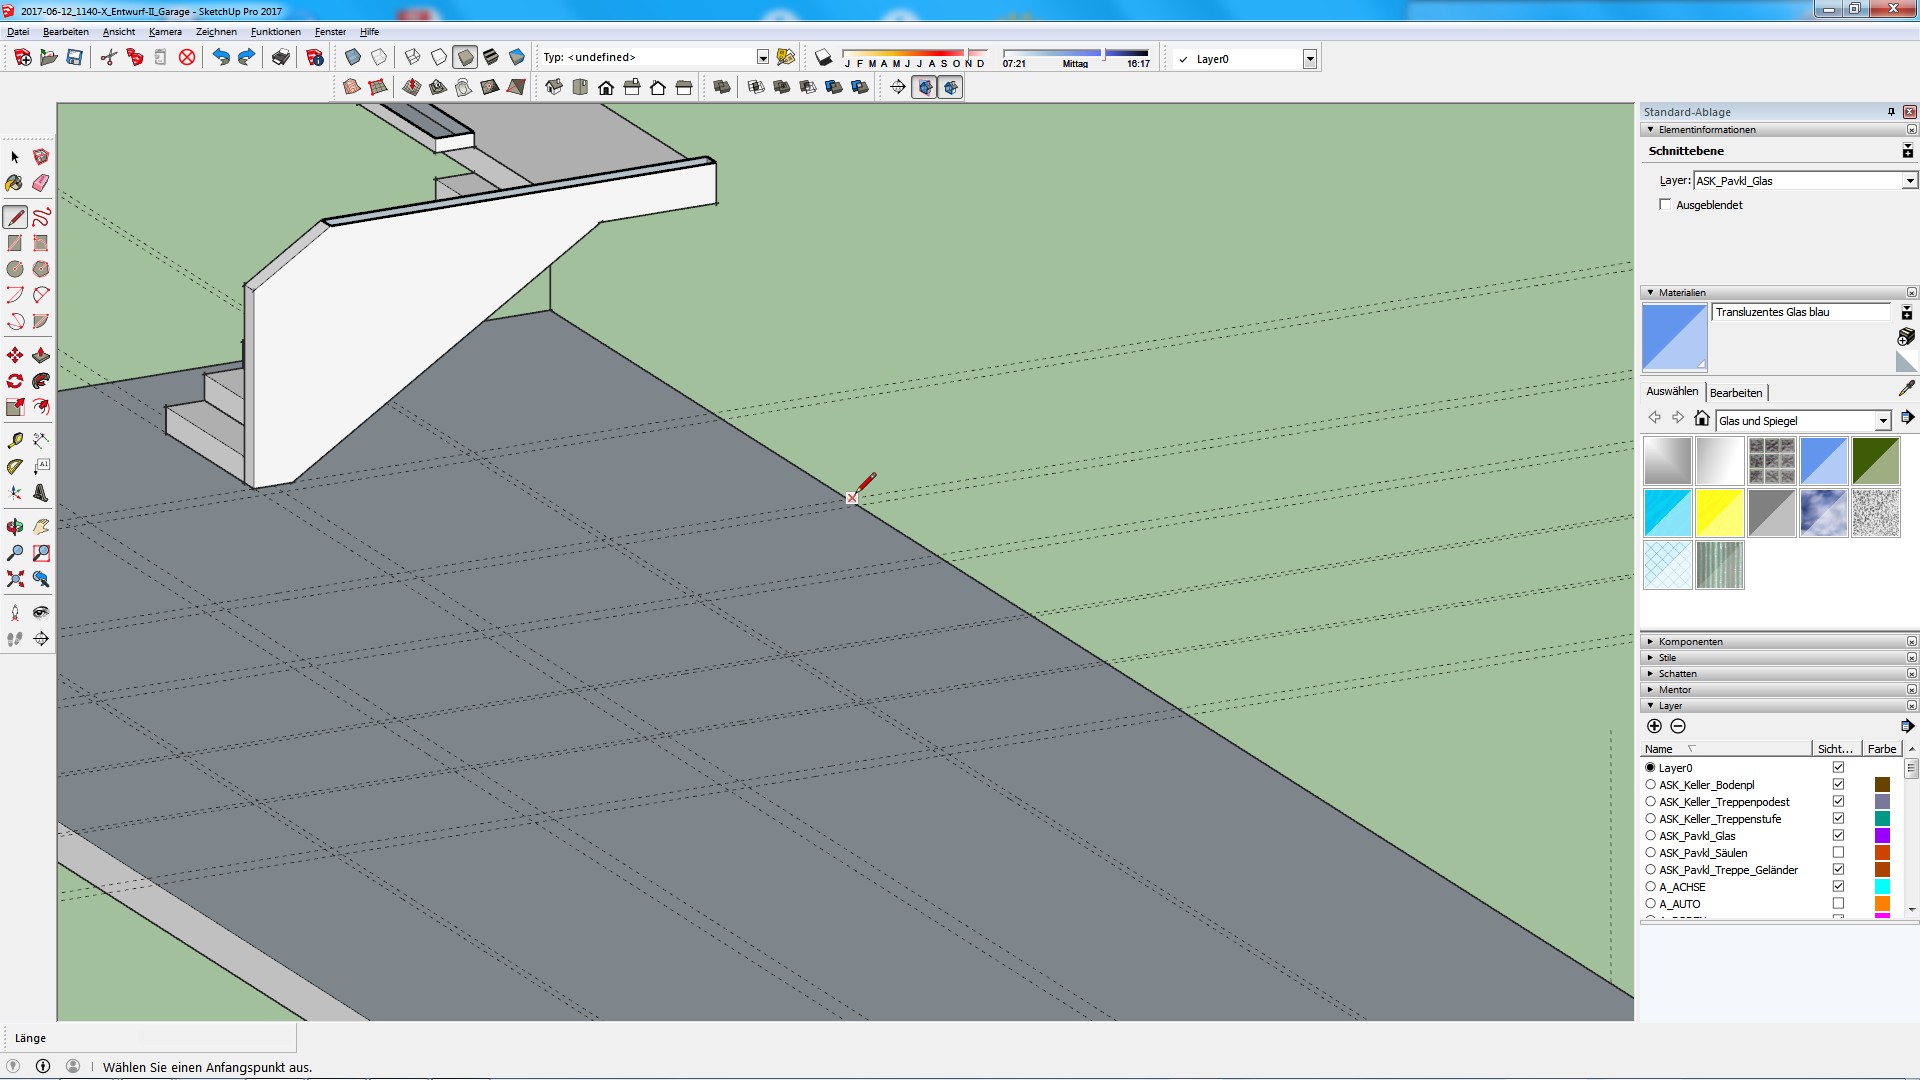The width and height of the screenshot is (1920, 1080).
Task: Activate the Orbit camera tool
Action: [x=15, y=527]
